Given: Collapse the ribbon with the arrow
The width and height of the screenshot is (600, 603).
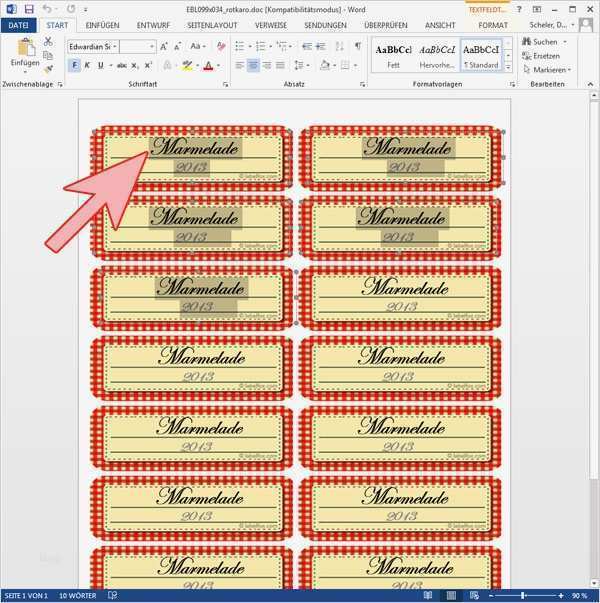Looking at the screenshot, I should [590, 84].
